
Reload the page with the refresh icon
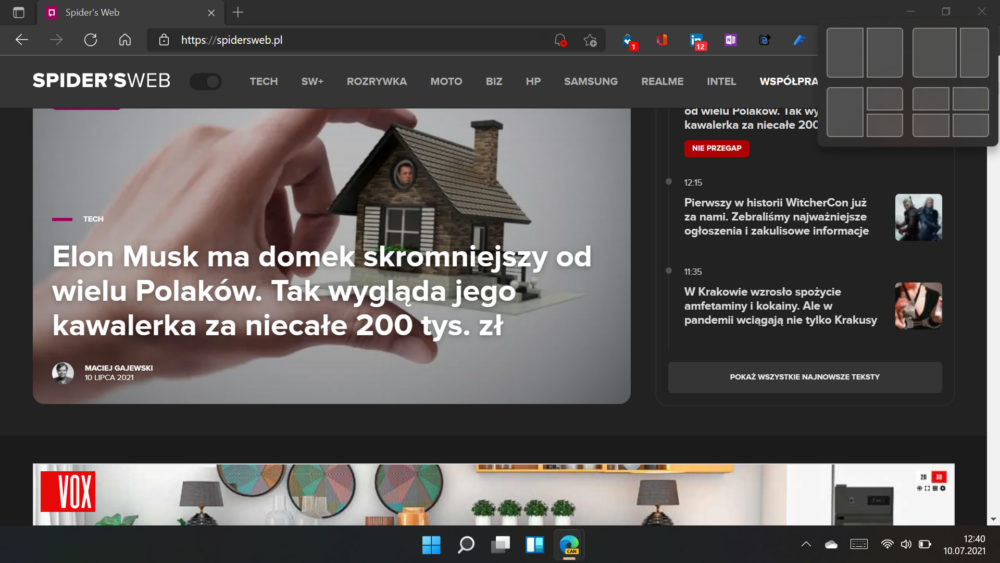pyautogui.click(x=91, y=40)
